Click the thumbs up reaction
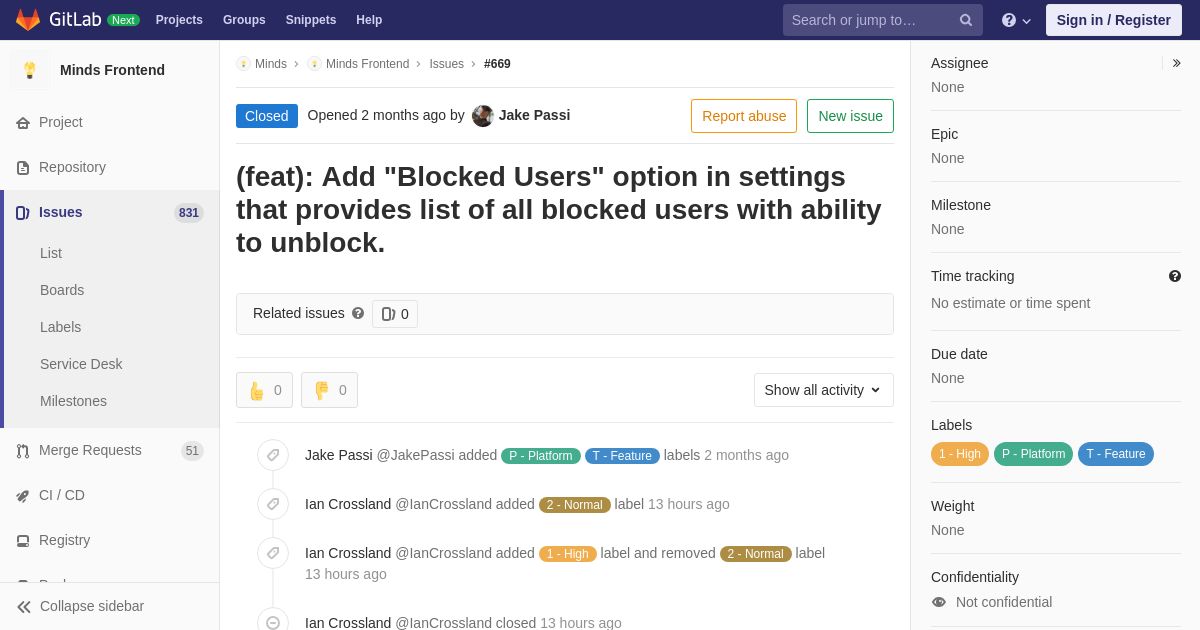Image resolution: width=1200 pixels, height=630 pixels. click(264, 390)
